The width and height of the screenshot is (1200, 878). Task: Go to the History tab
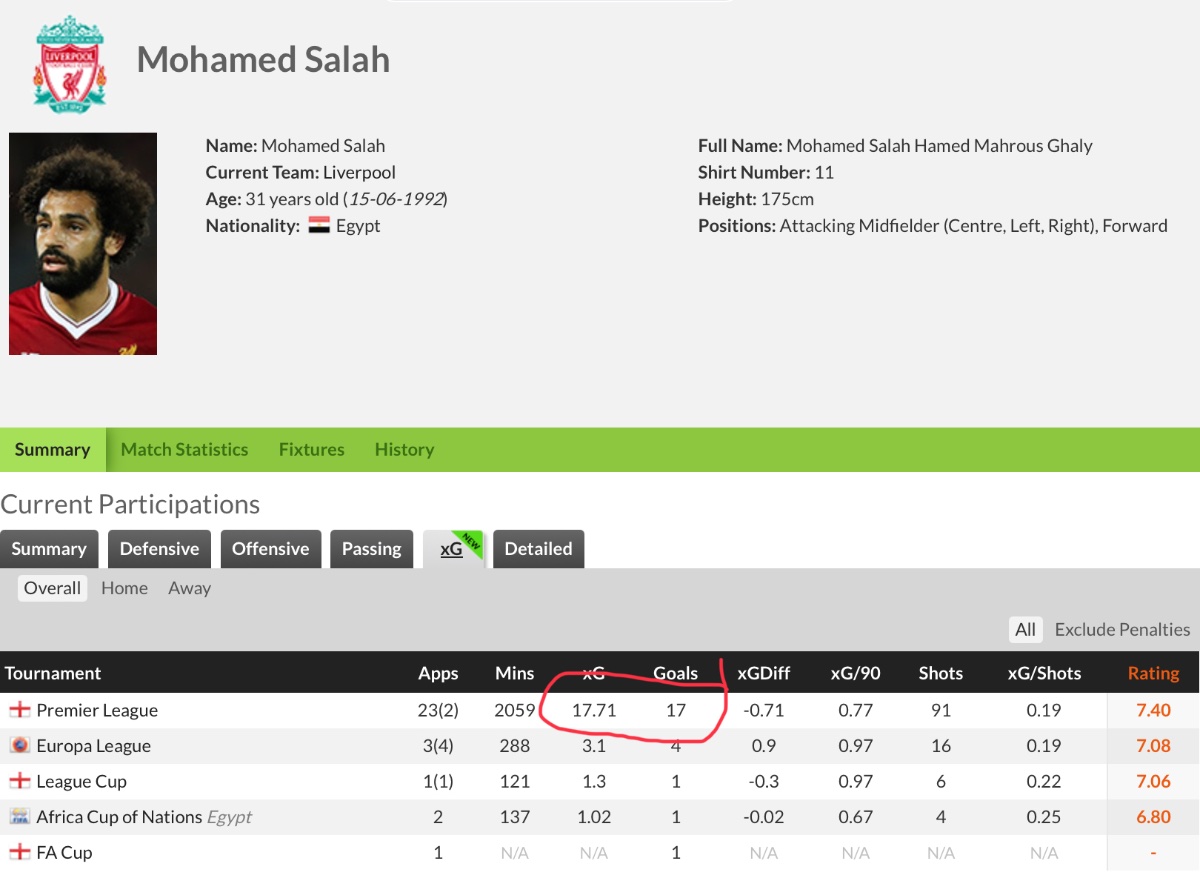tap(404, 450)
